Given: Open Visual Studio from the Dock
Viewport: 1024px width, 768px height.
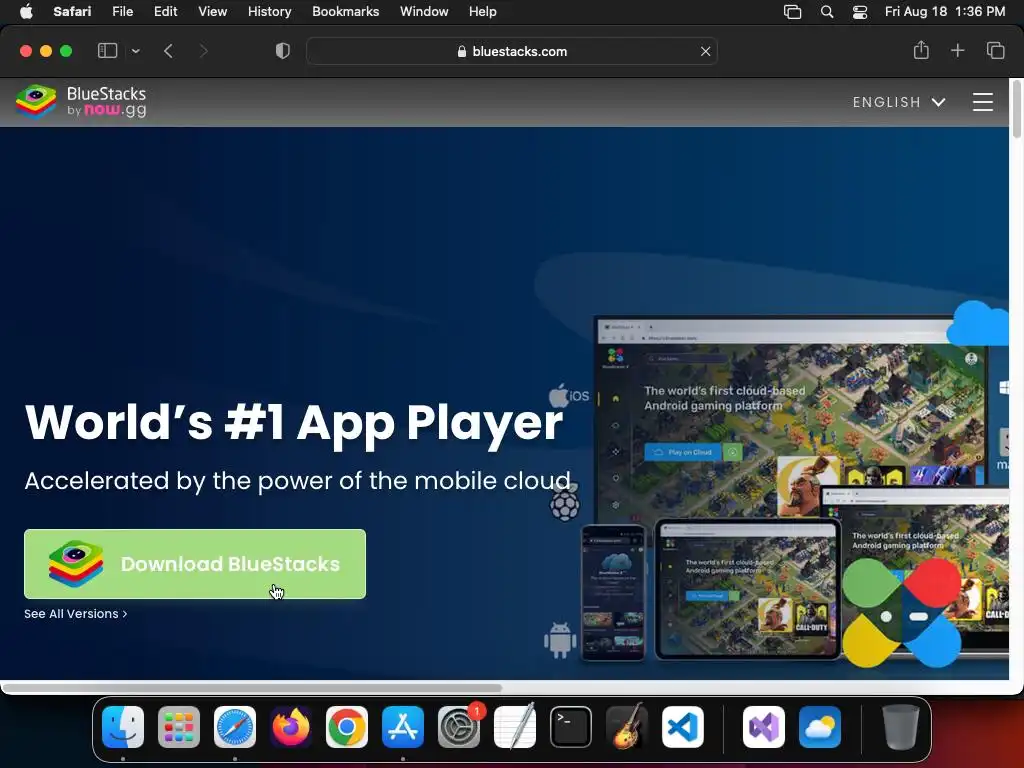Looking at the screenshot, I should [x=763, y=727].
